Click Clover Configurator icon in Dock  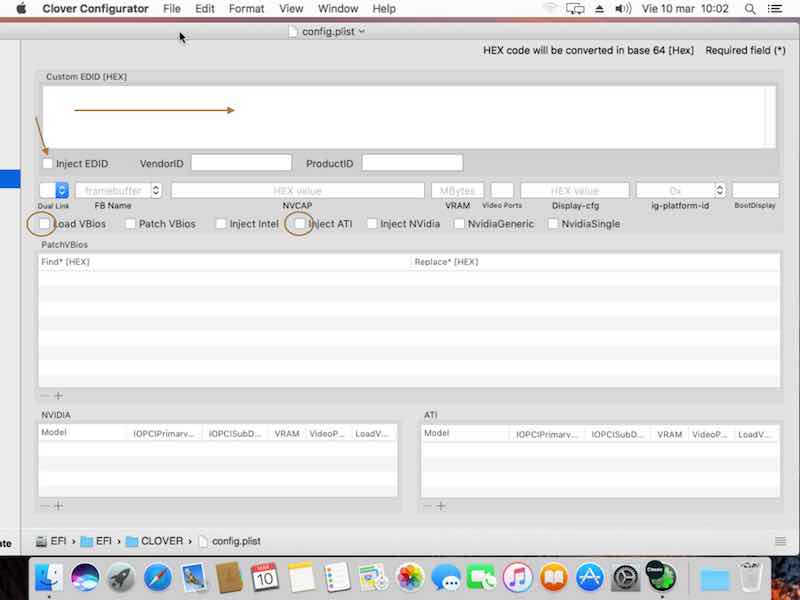[662, 576]
